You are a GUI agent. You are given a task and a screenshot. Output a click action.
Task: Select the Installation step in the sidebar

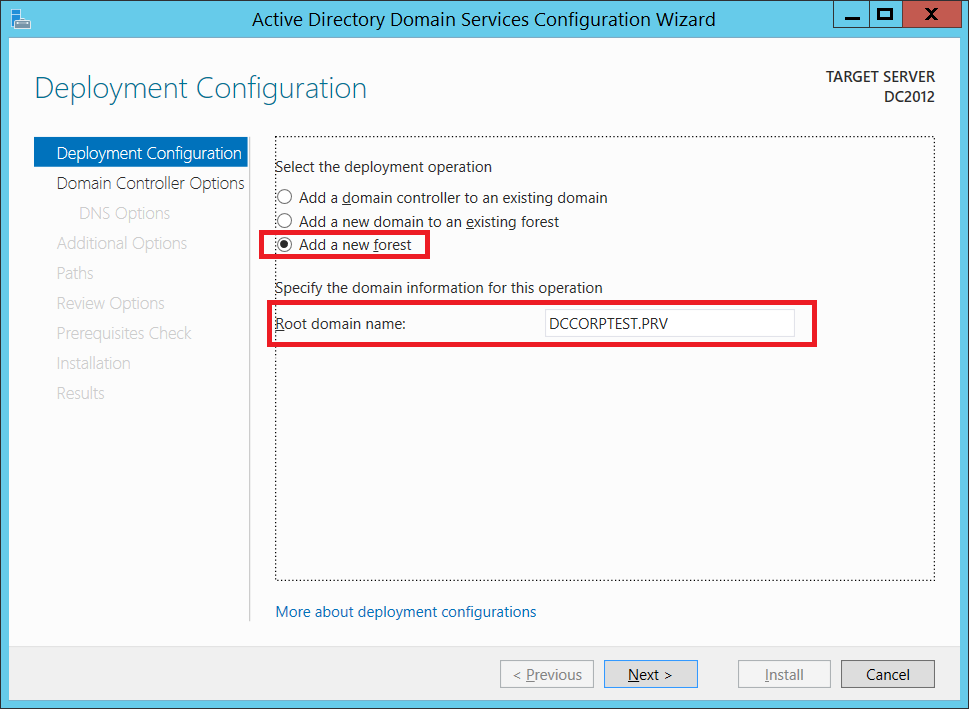coord(93,363)
